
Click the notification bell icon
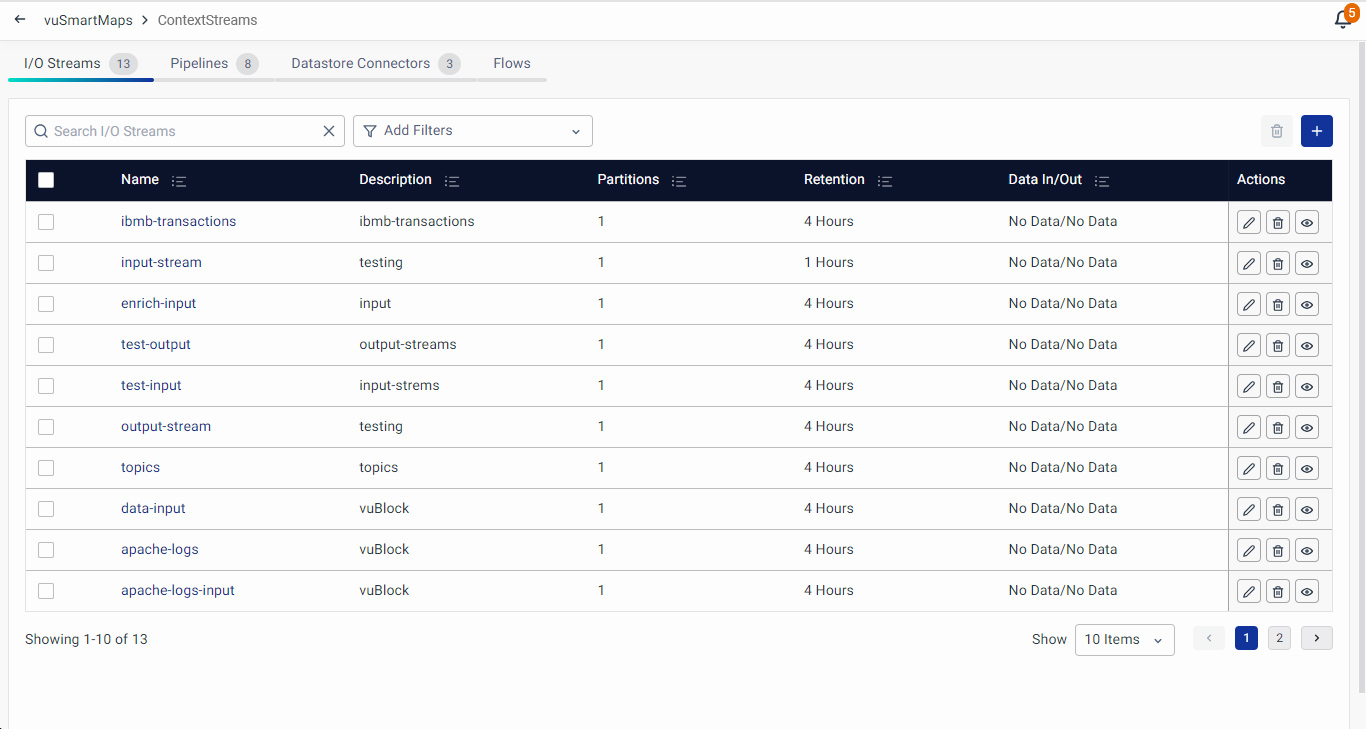pos(1343,20)
